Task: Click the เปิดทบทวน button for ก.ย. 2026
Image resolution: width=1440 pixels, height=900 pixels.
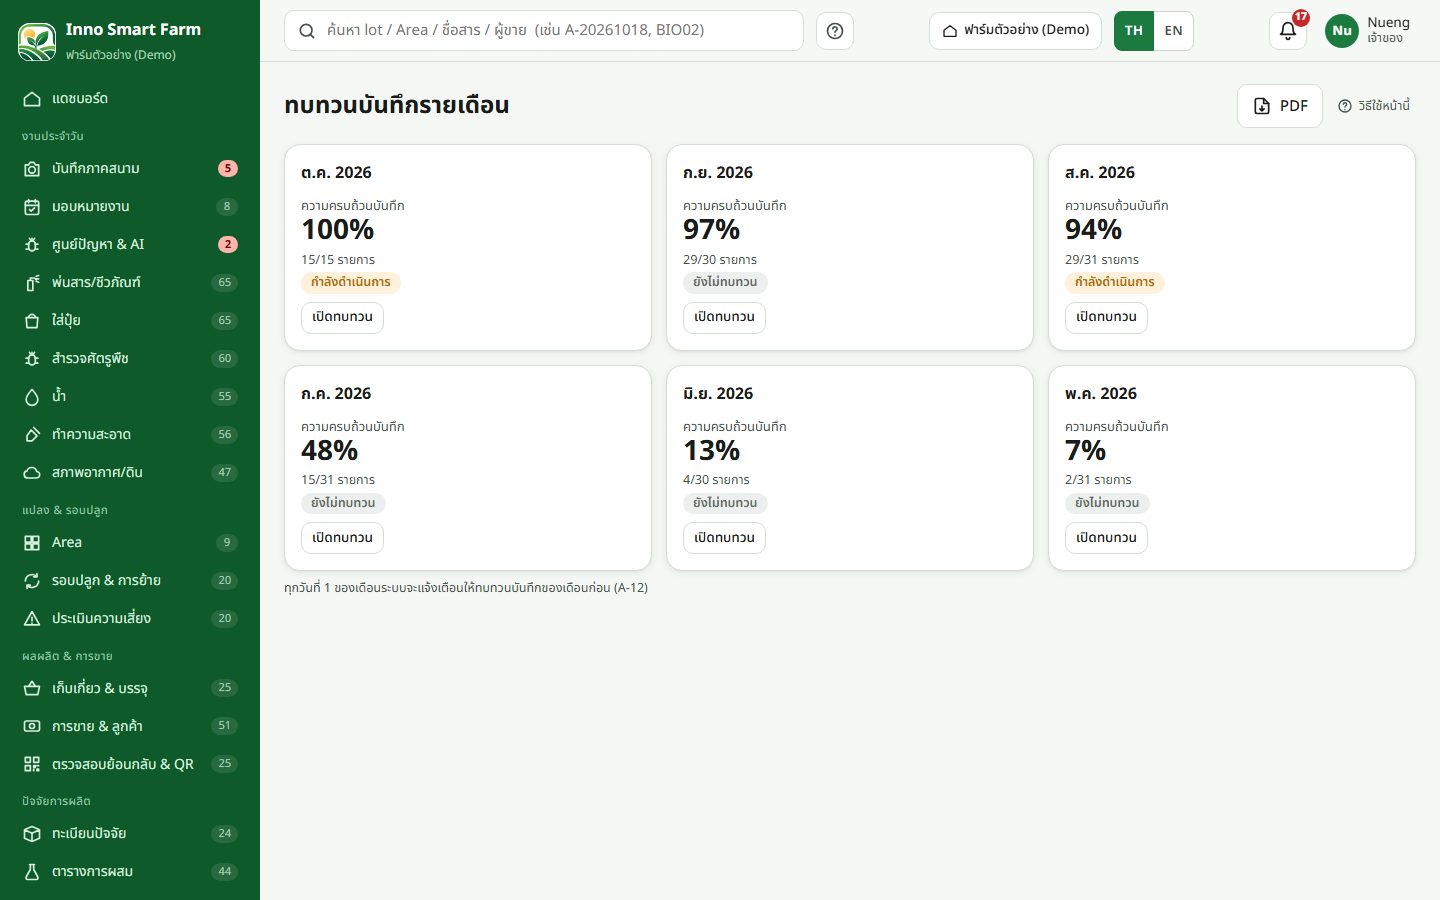Action: click(724, 317)
